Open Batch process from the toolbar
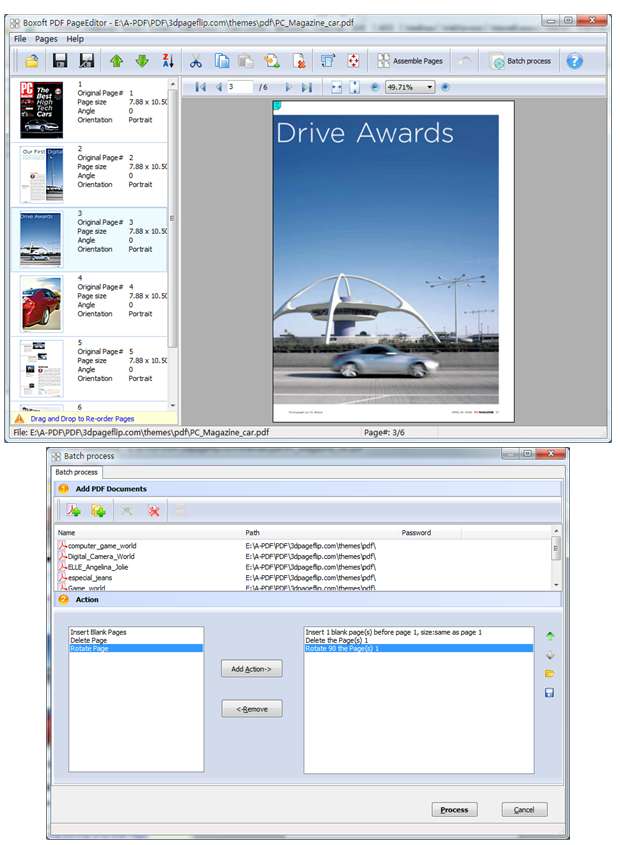The width and height of the screenshot is (620, 845). 520,61
